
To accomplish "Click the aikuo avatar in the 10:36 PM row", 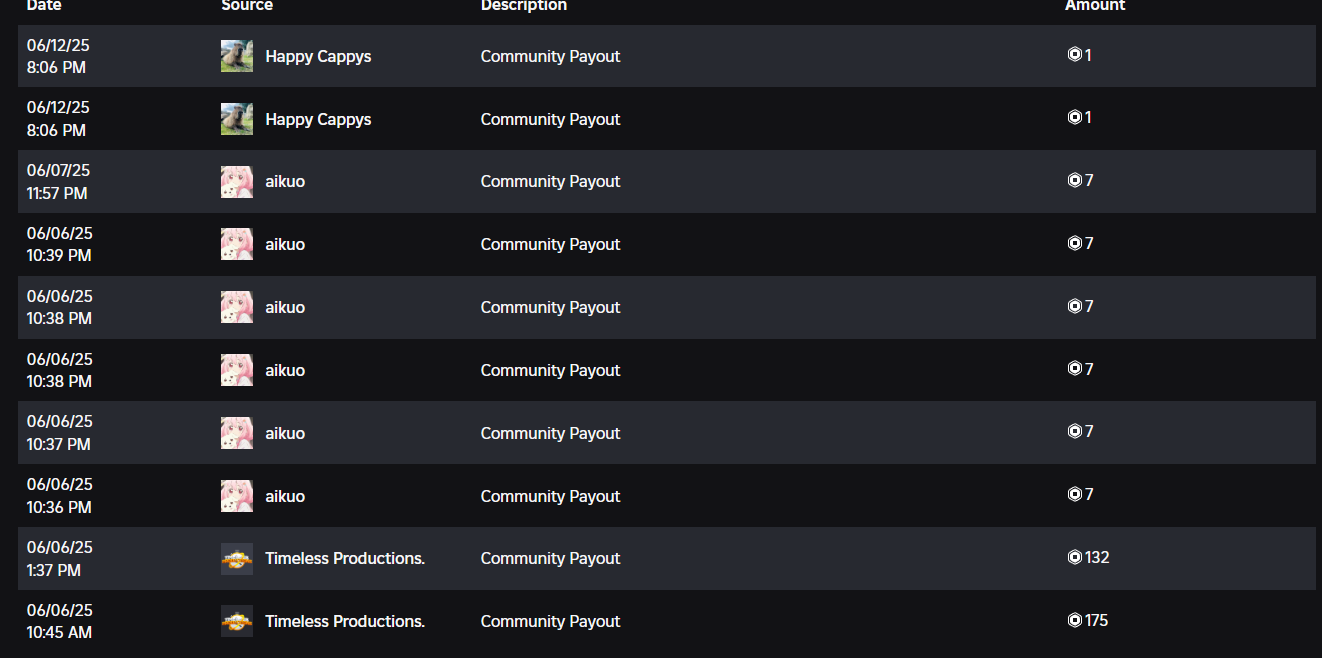I will coord(237,496).
